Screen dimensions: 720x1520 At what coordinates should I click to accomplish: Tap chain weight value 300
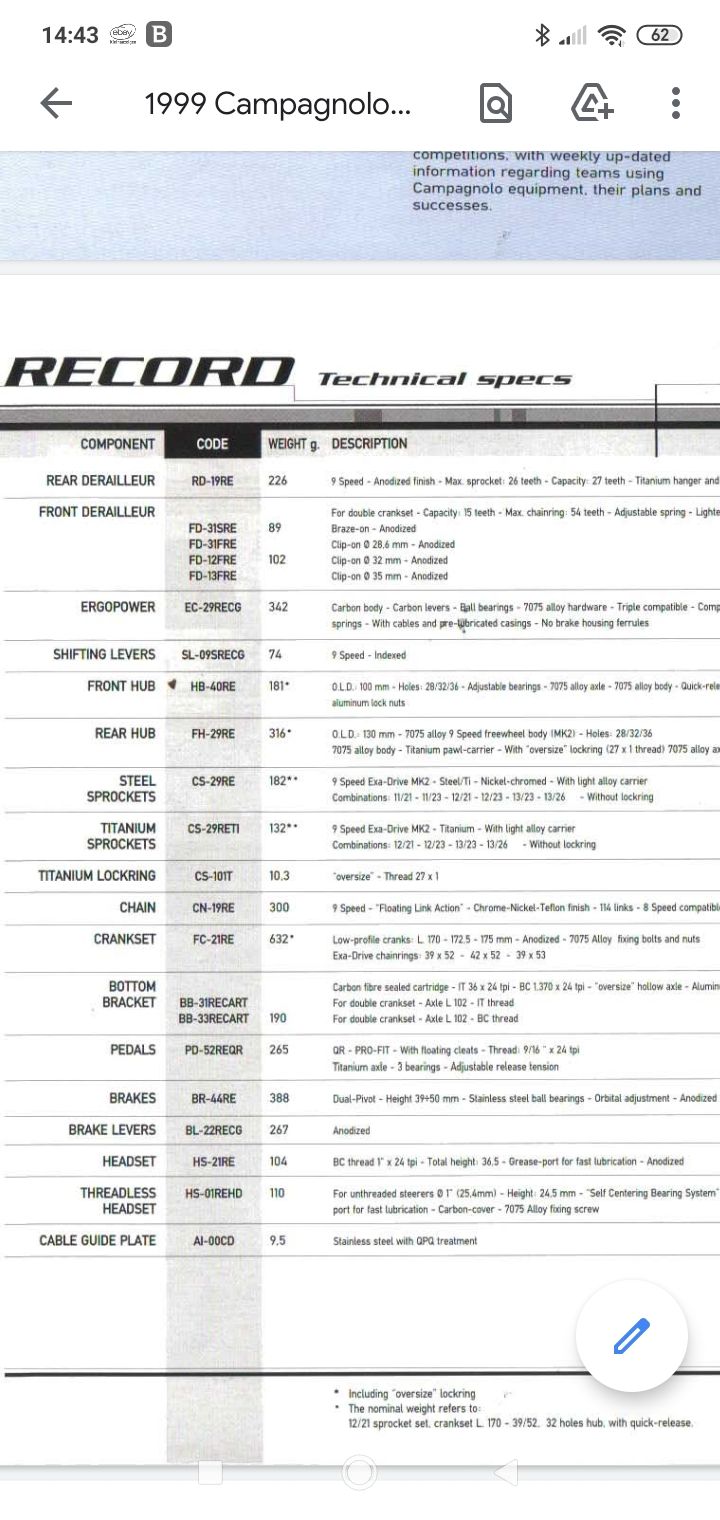(279, 908)
